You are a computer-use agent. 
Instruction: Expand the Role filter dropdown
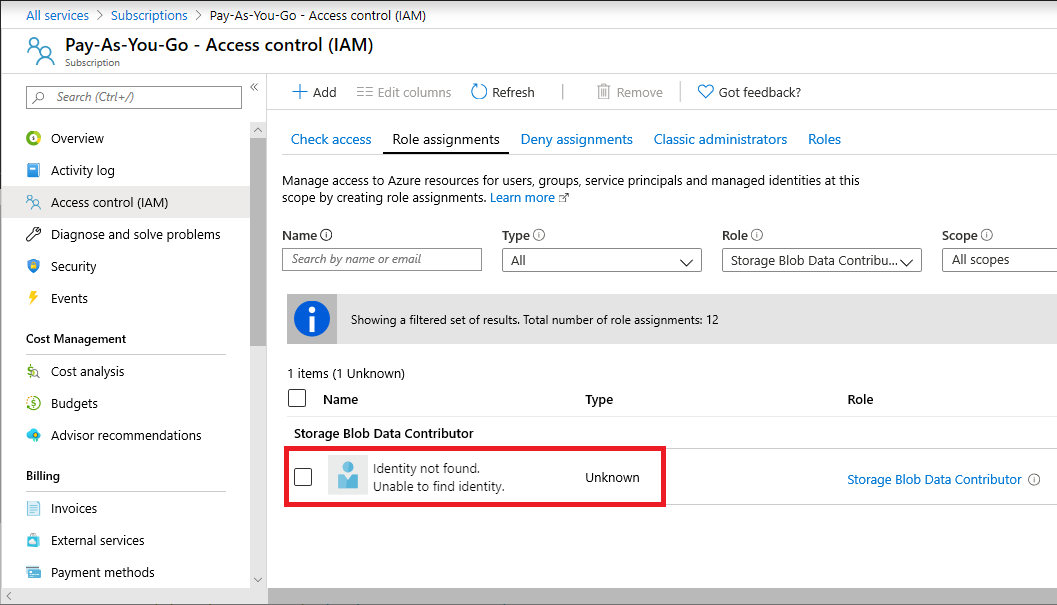pyautogui.click(x=821, y=259)
